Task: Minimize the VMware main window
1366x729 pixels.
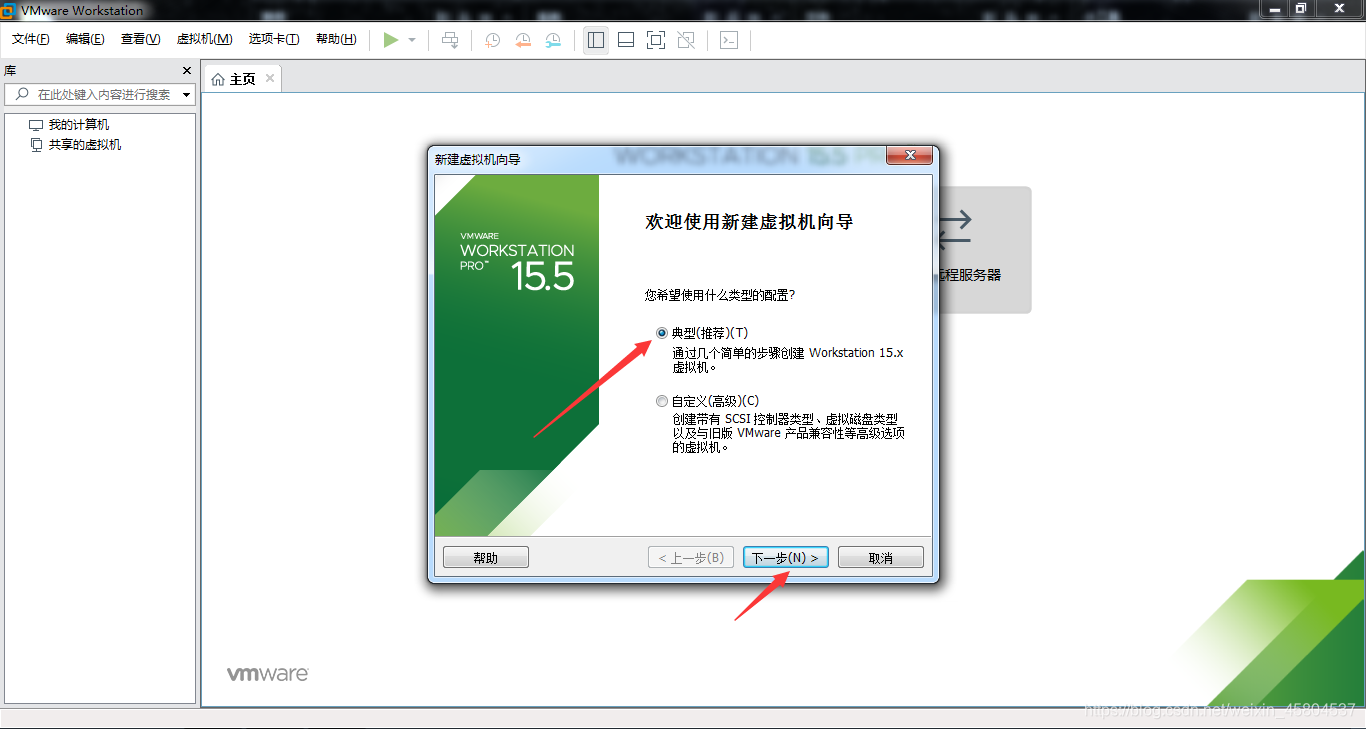Action: point(1272,8)
